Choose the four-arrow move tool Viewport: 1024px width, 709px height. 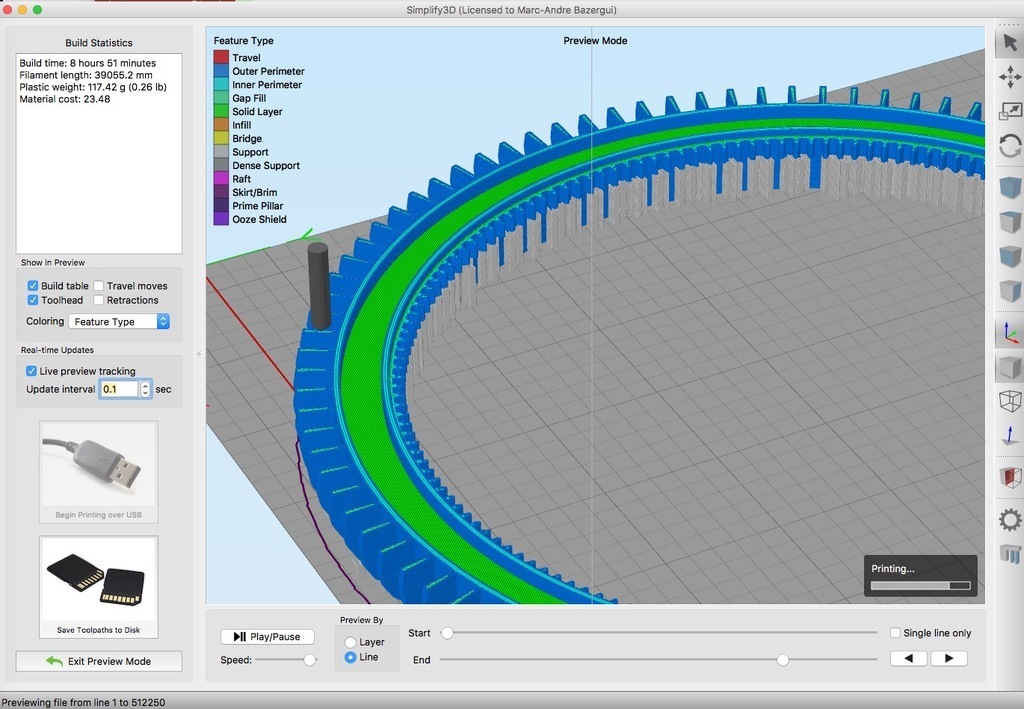pyautogui.click(x=1010, y=77)
